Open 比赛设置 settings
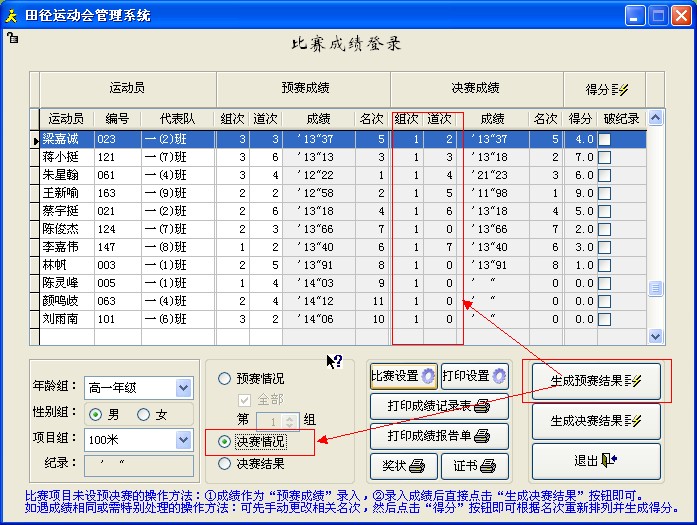 tap(403, 376)
